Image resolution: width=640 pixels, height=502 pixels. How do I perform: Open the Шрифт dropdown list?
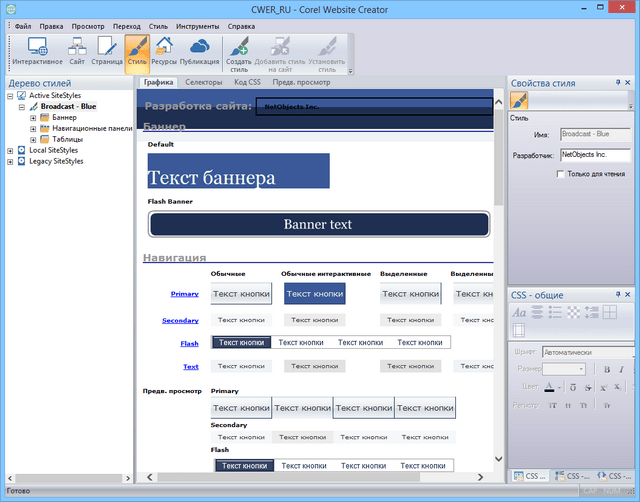(x=588, y=352)
